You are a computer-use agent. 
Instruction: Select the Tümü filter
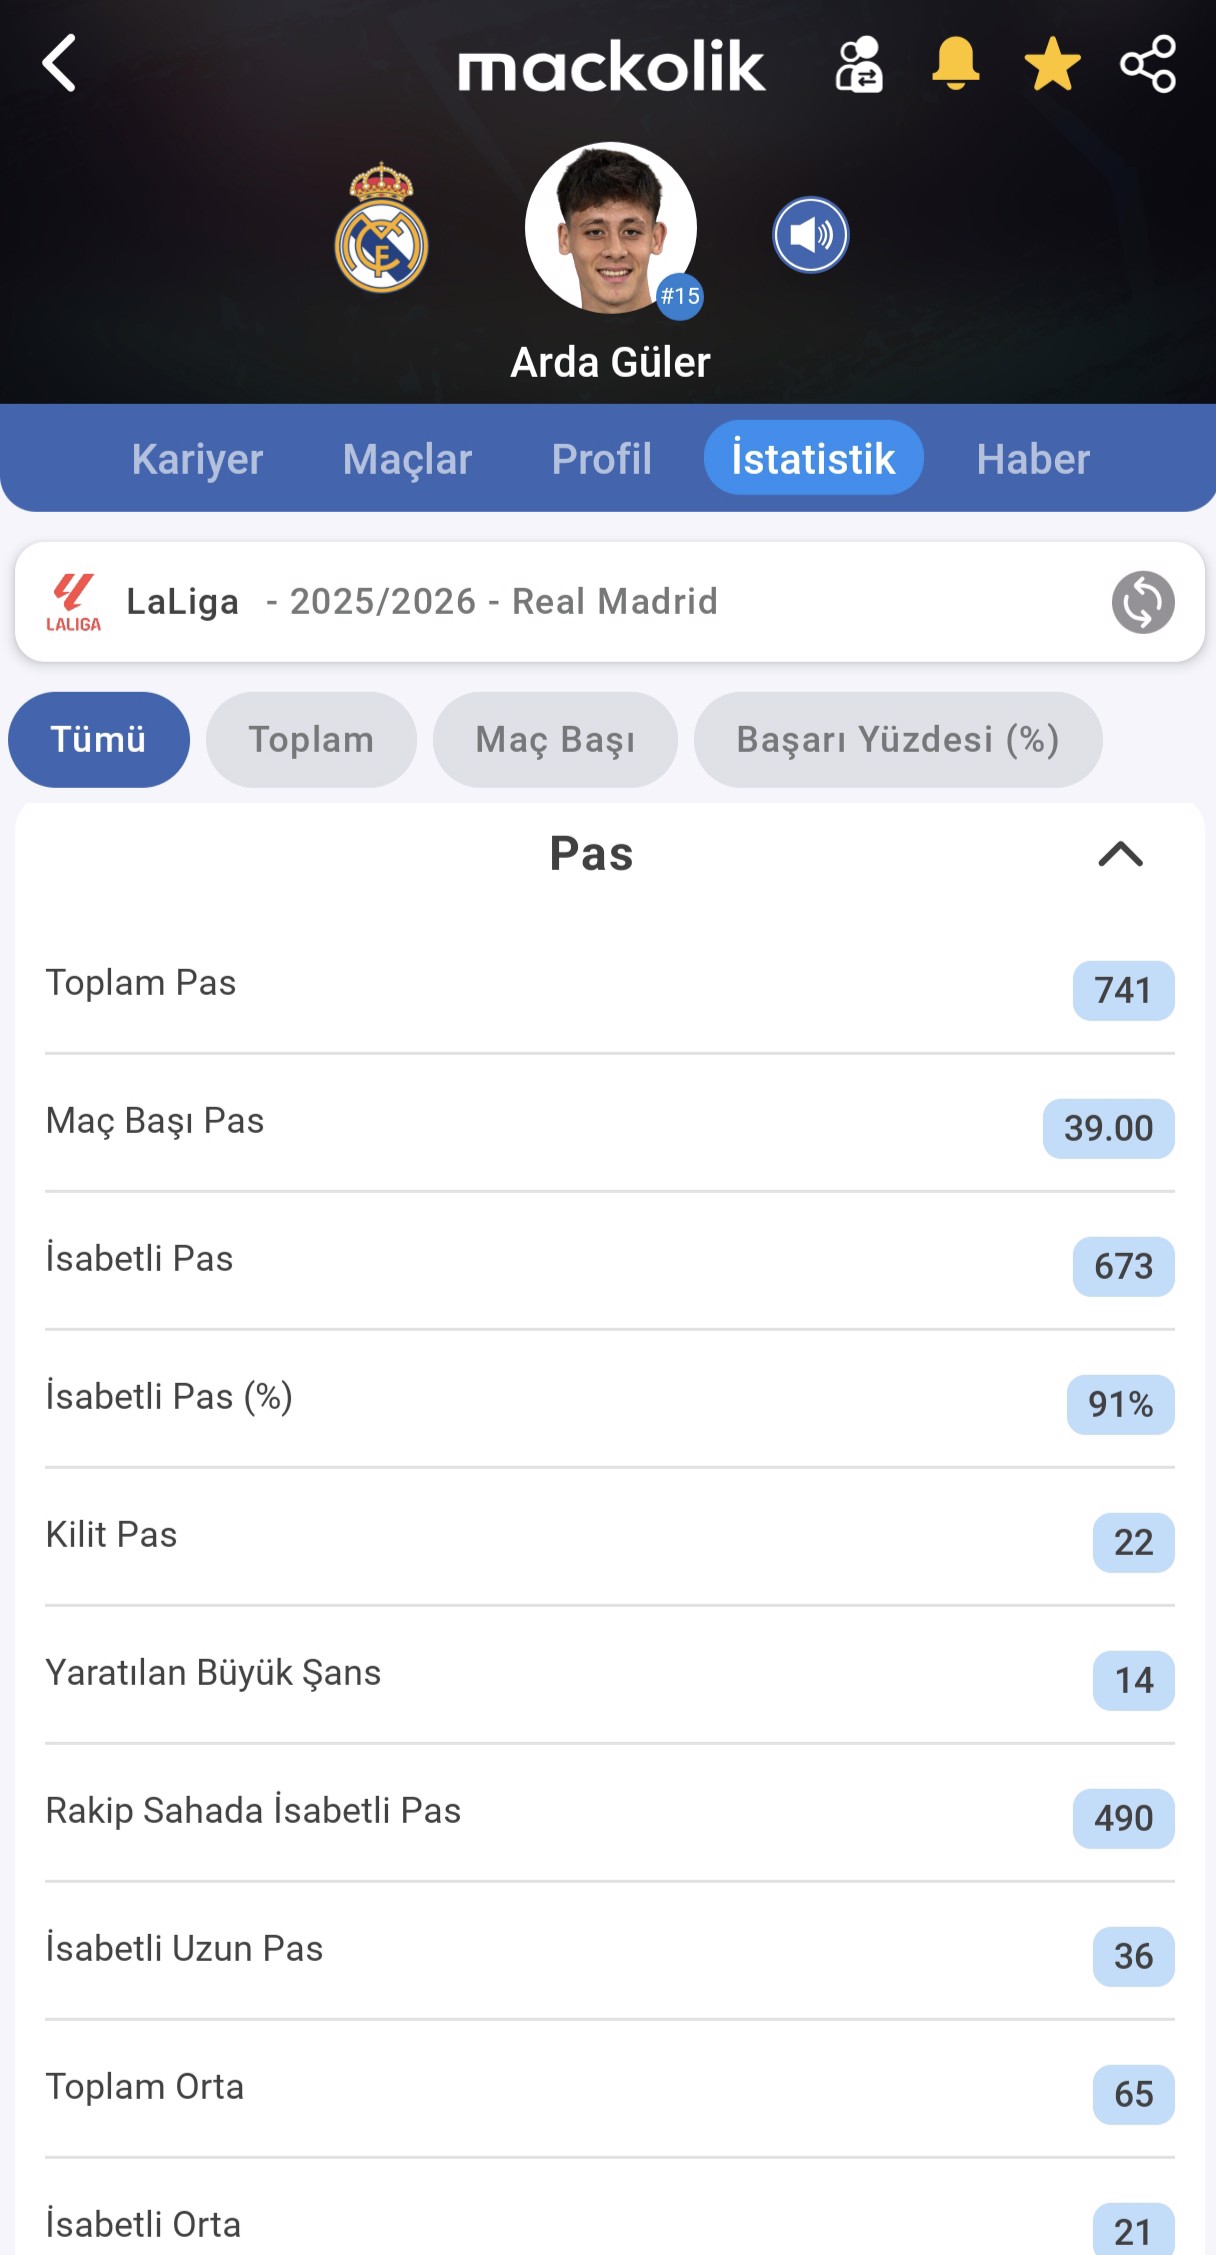(98, 740)
